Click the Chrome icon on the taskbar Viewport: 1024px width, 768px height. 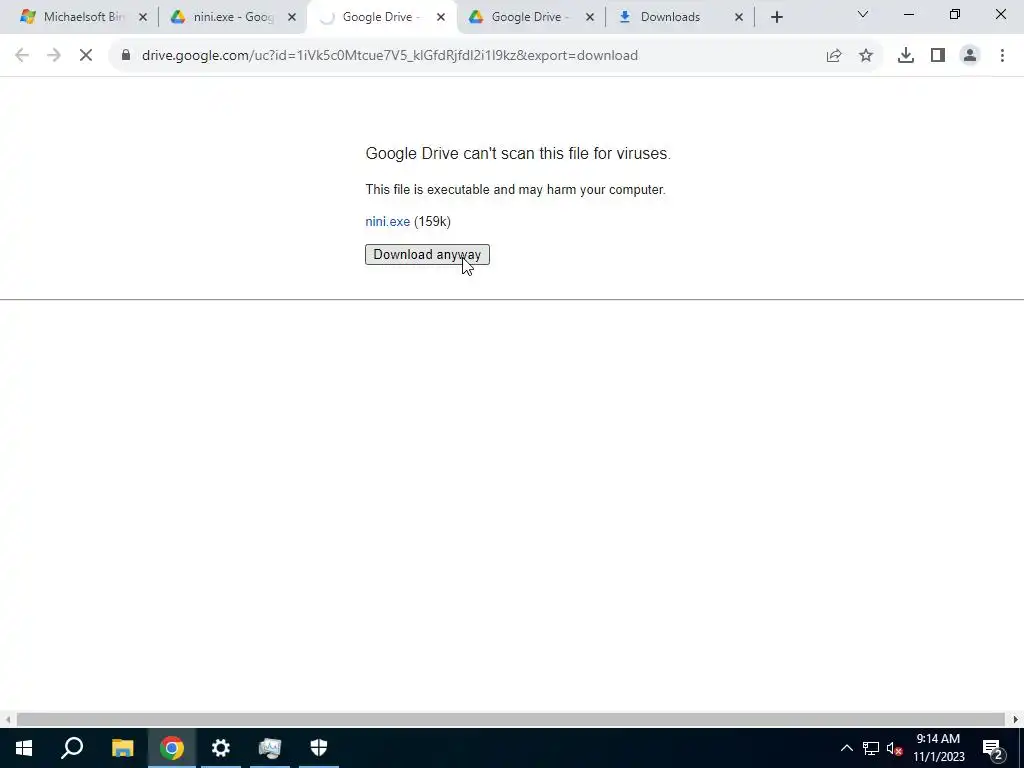pyautogui.click(x=172, y=748)
